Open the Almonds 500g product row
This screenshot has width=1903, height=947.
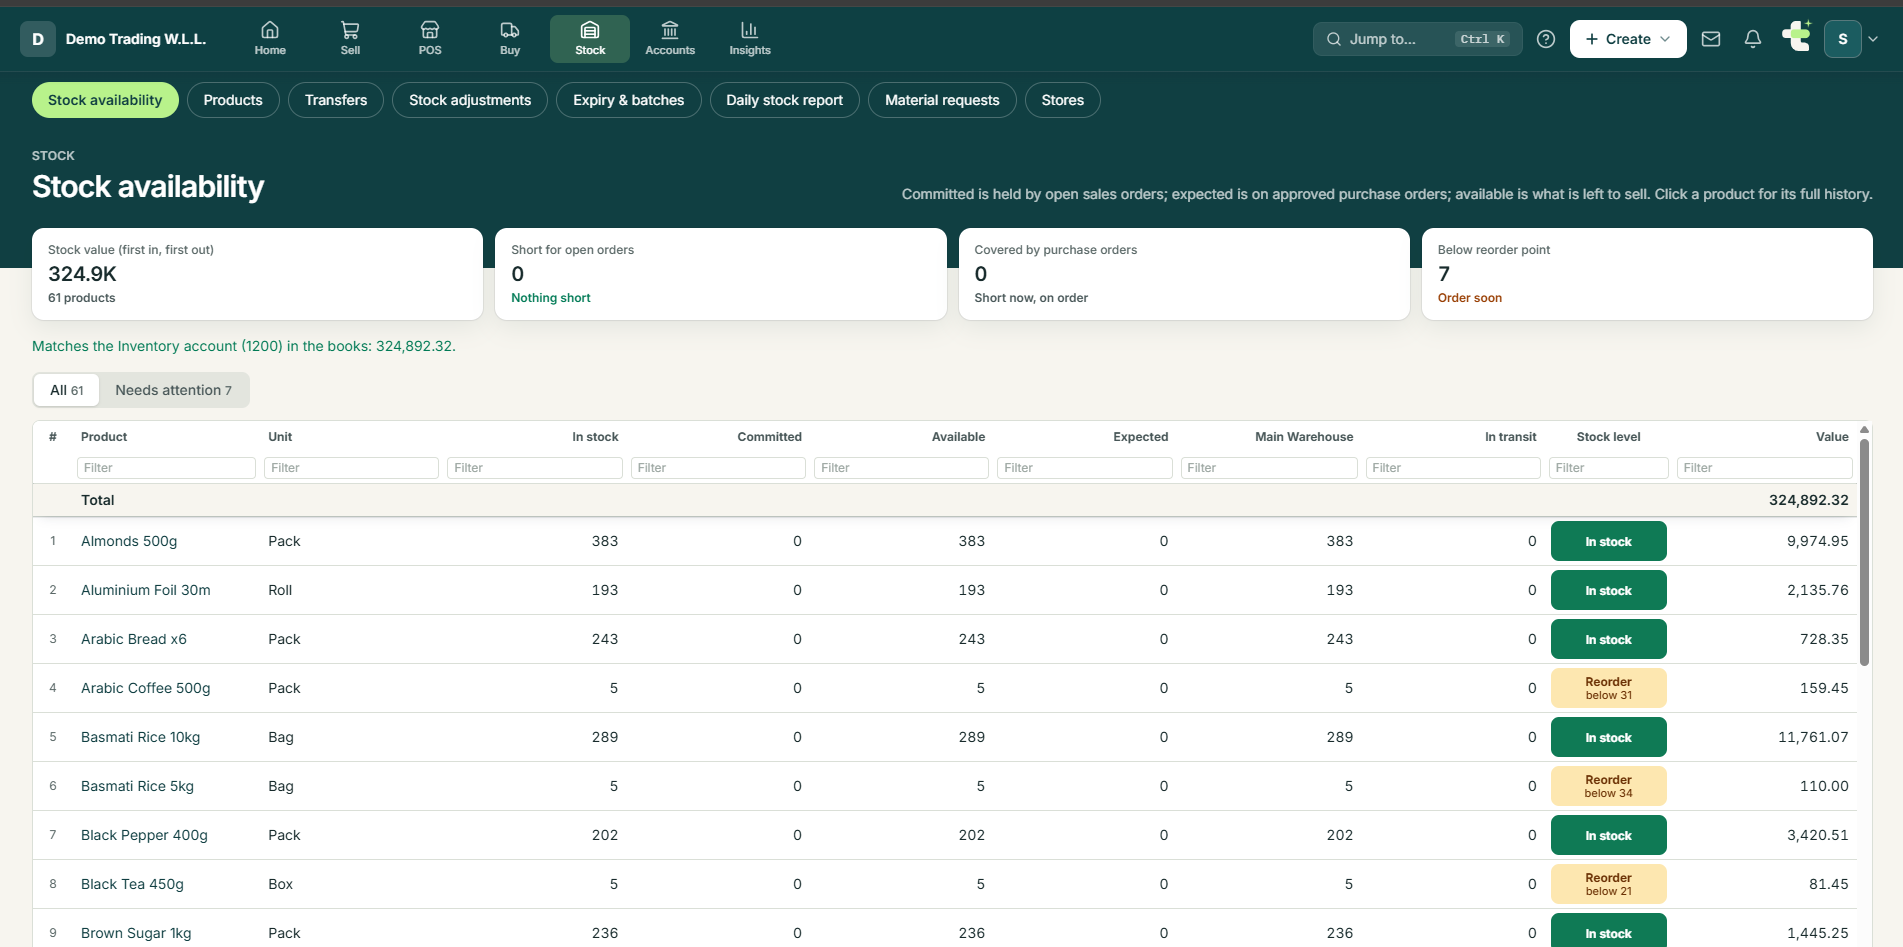(x=945, y=541)
